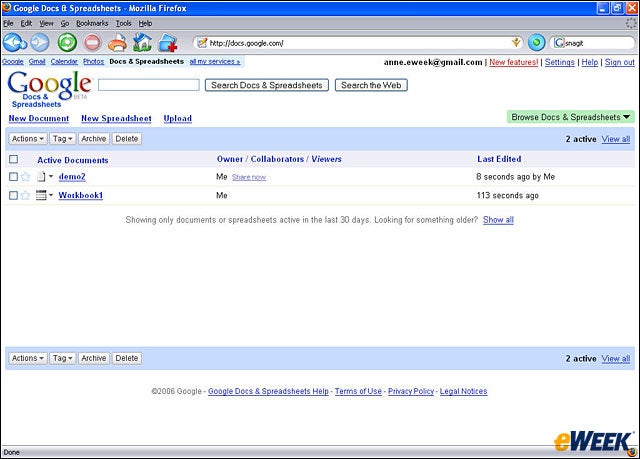Click the Google search engine icon in search box

(559, 43)
